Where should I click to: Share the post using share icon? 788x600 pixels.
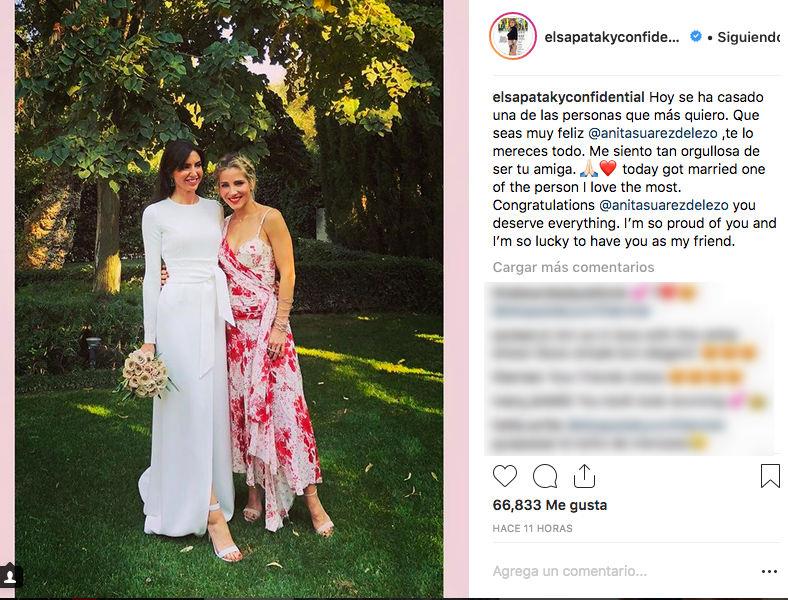[x=584, y=476]
